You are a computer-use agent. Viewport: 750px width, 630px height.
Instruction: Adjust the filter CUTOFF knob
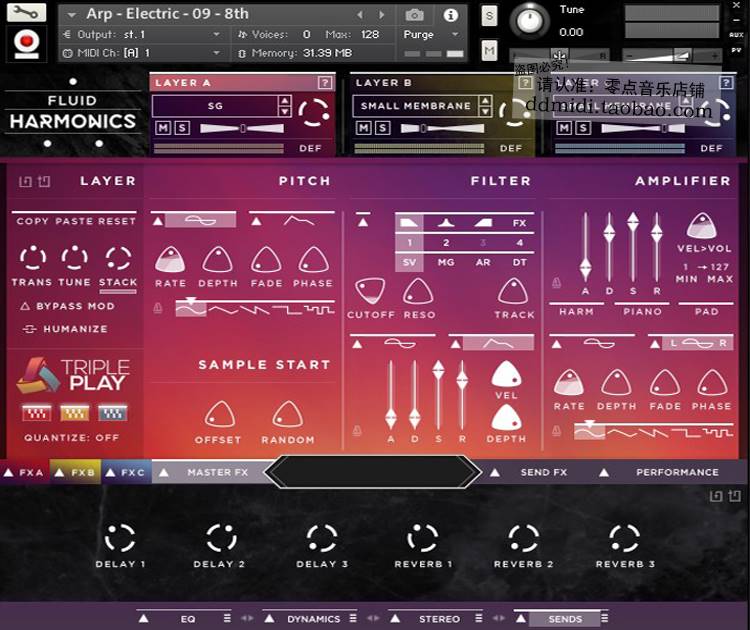pyautogui.click(x=370, y=291)
